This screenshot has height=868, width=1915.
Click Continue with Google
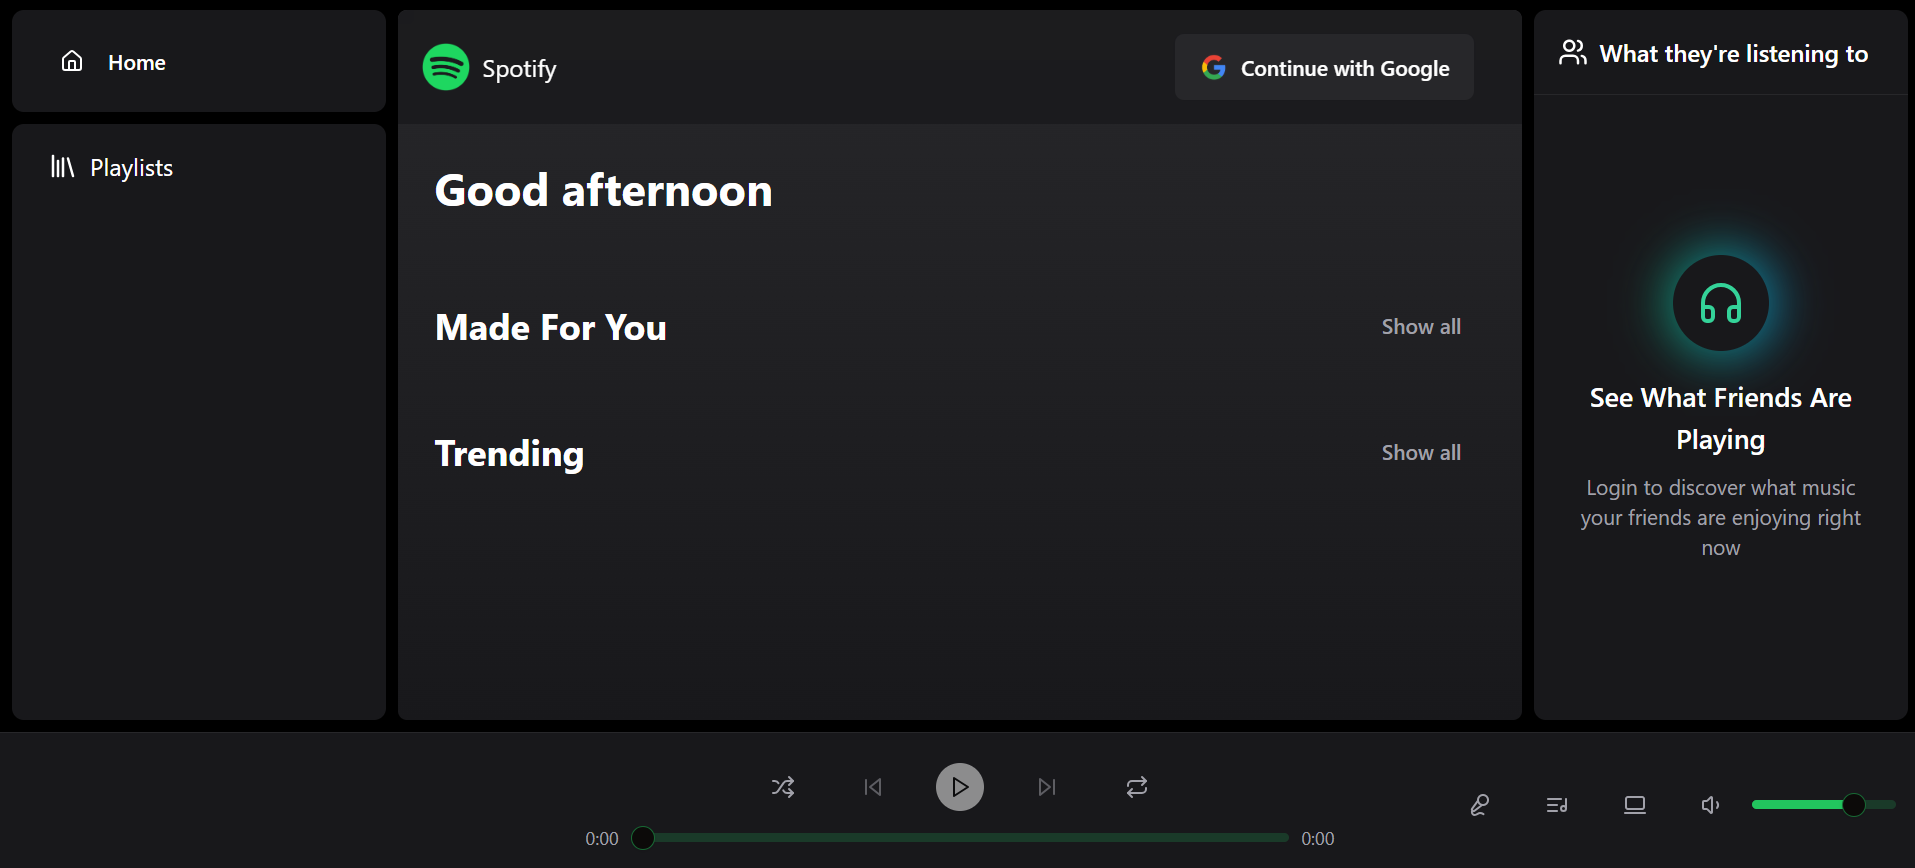1323,67
